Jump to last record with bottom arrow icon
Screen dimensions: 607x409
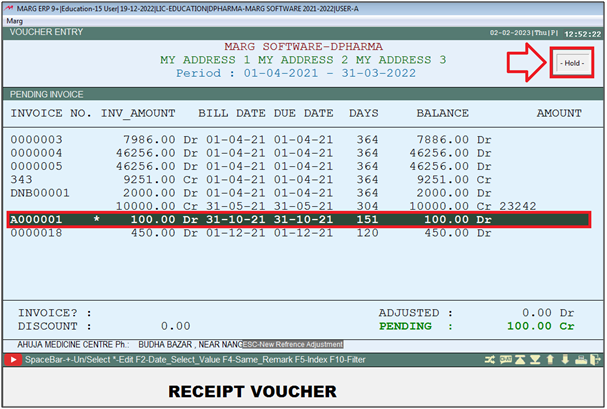click(x=535, y=360)
